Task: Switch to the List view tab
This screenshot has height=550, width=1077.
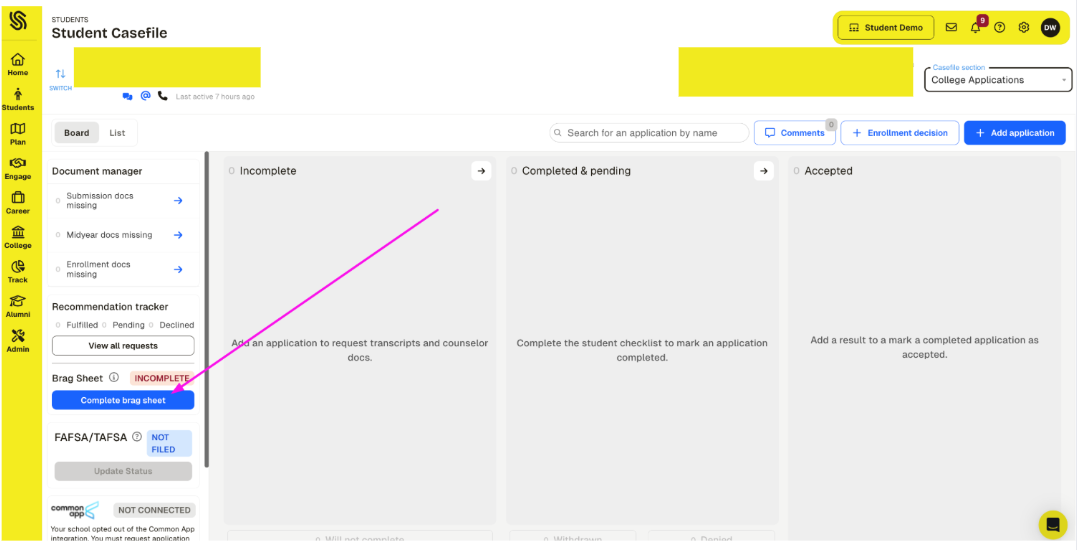Action: coord(117,133)
